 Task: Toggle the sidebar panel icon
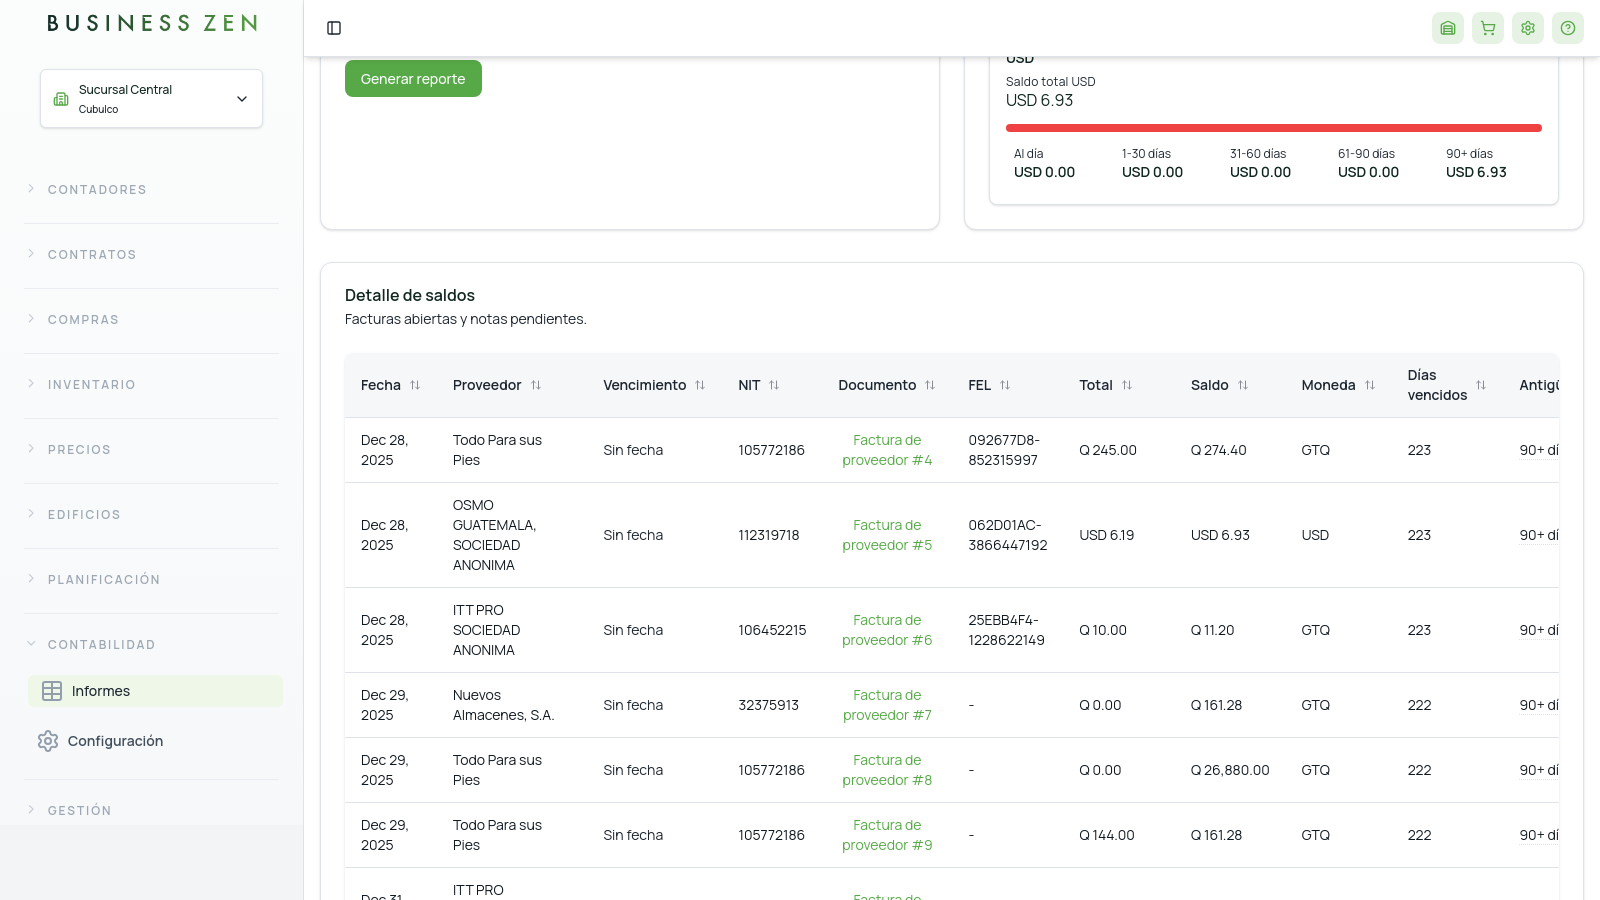click(334, 28)
